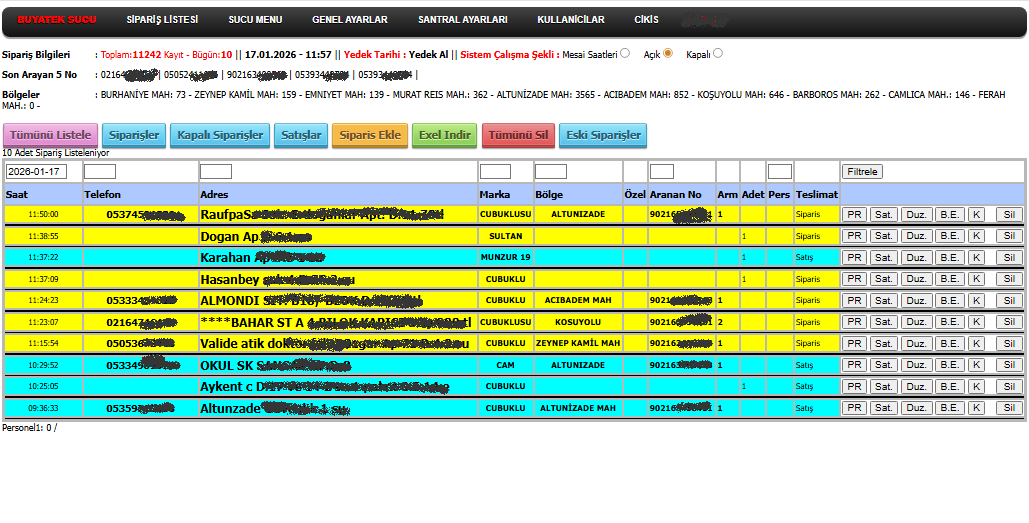The width and height of the screenshot is (1029, 523).
Task: Click the Tümünü Listele button
Action: click(x=52, y=135)
